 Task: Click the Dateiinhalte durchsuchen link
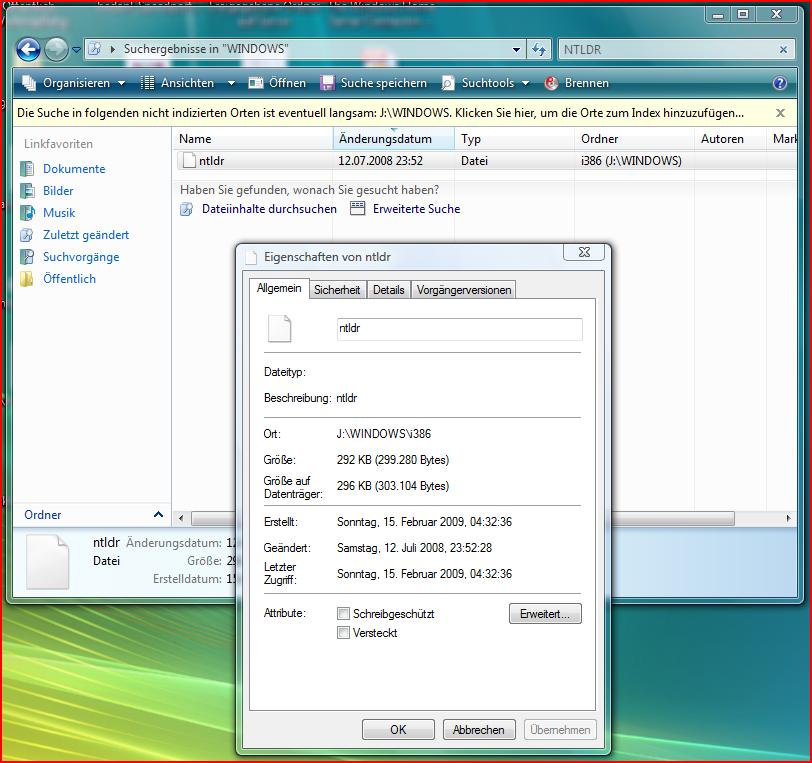click(269, 209)
